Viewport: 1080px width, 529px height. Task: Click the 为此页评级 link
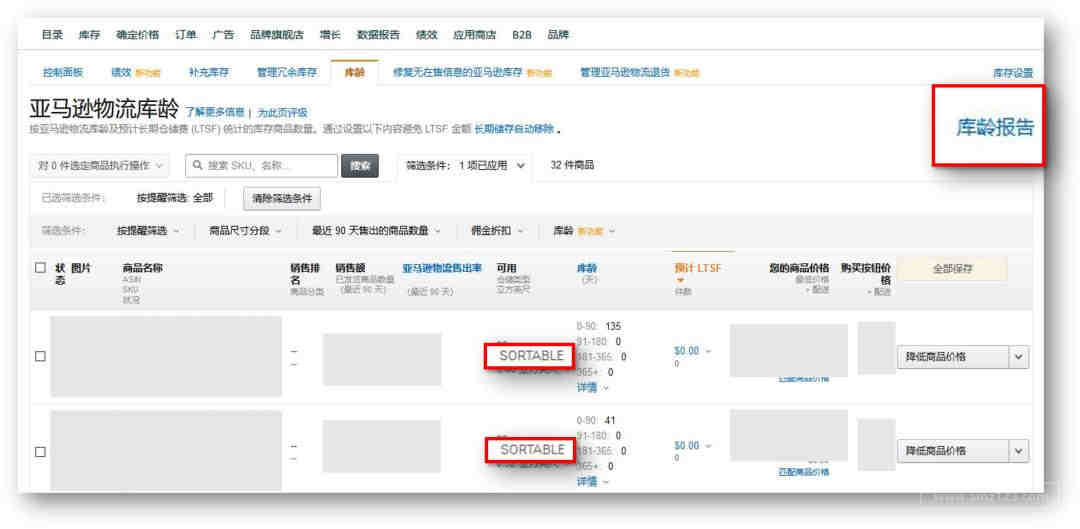pos(282,112)
